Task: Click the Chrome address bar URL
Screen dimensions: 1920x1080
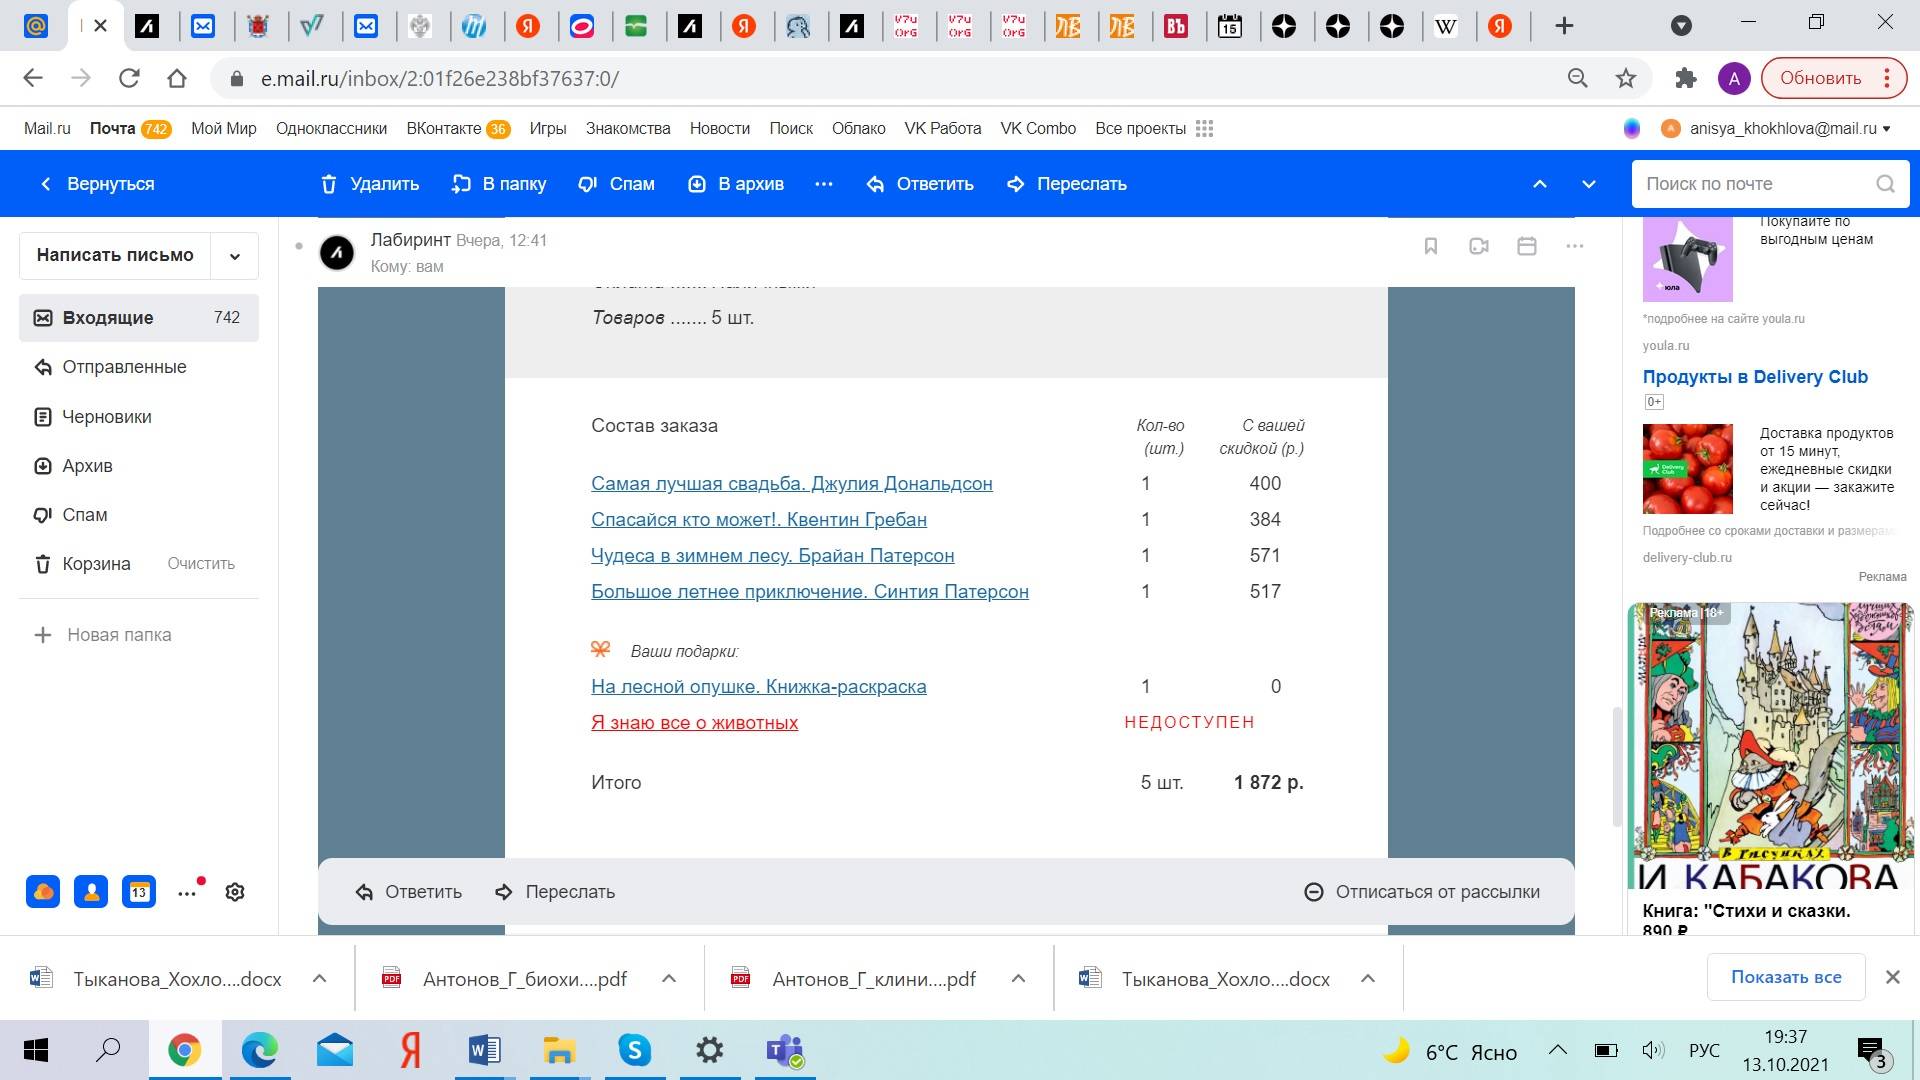Action: (440, 78)
